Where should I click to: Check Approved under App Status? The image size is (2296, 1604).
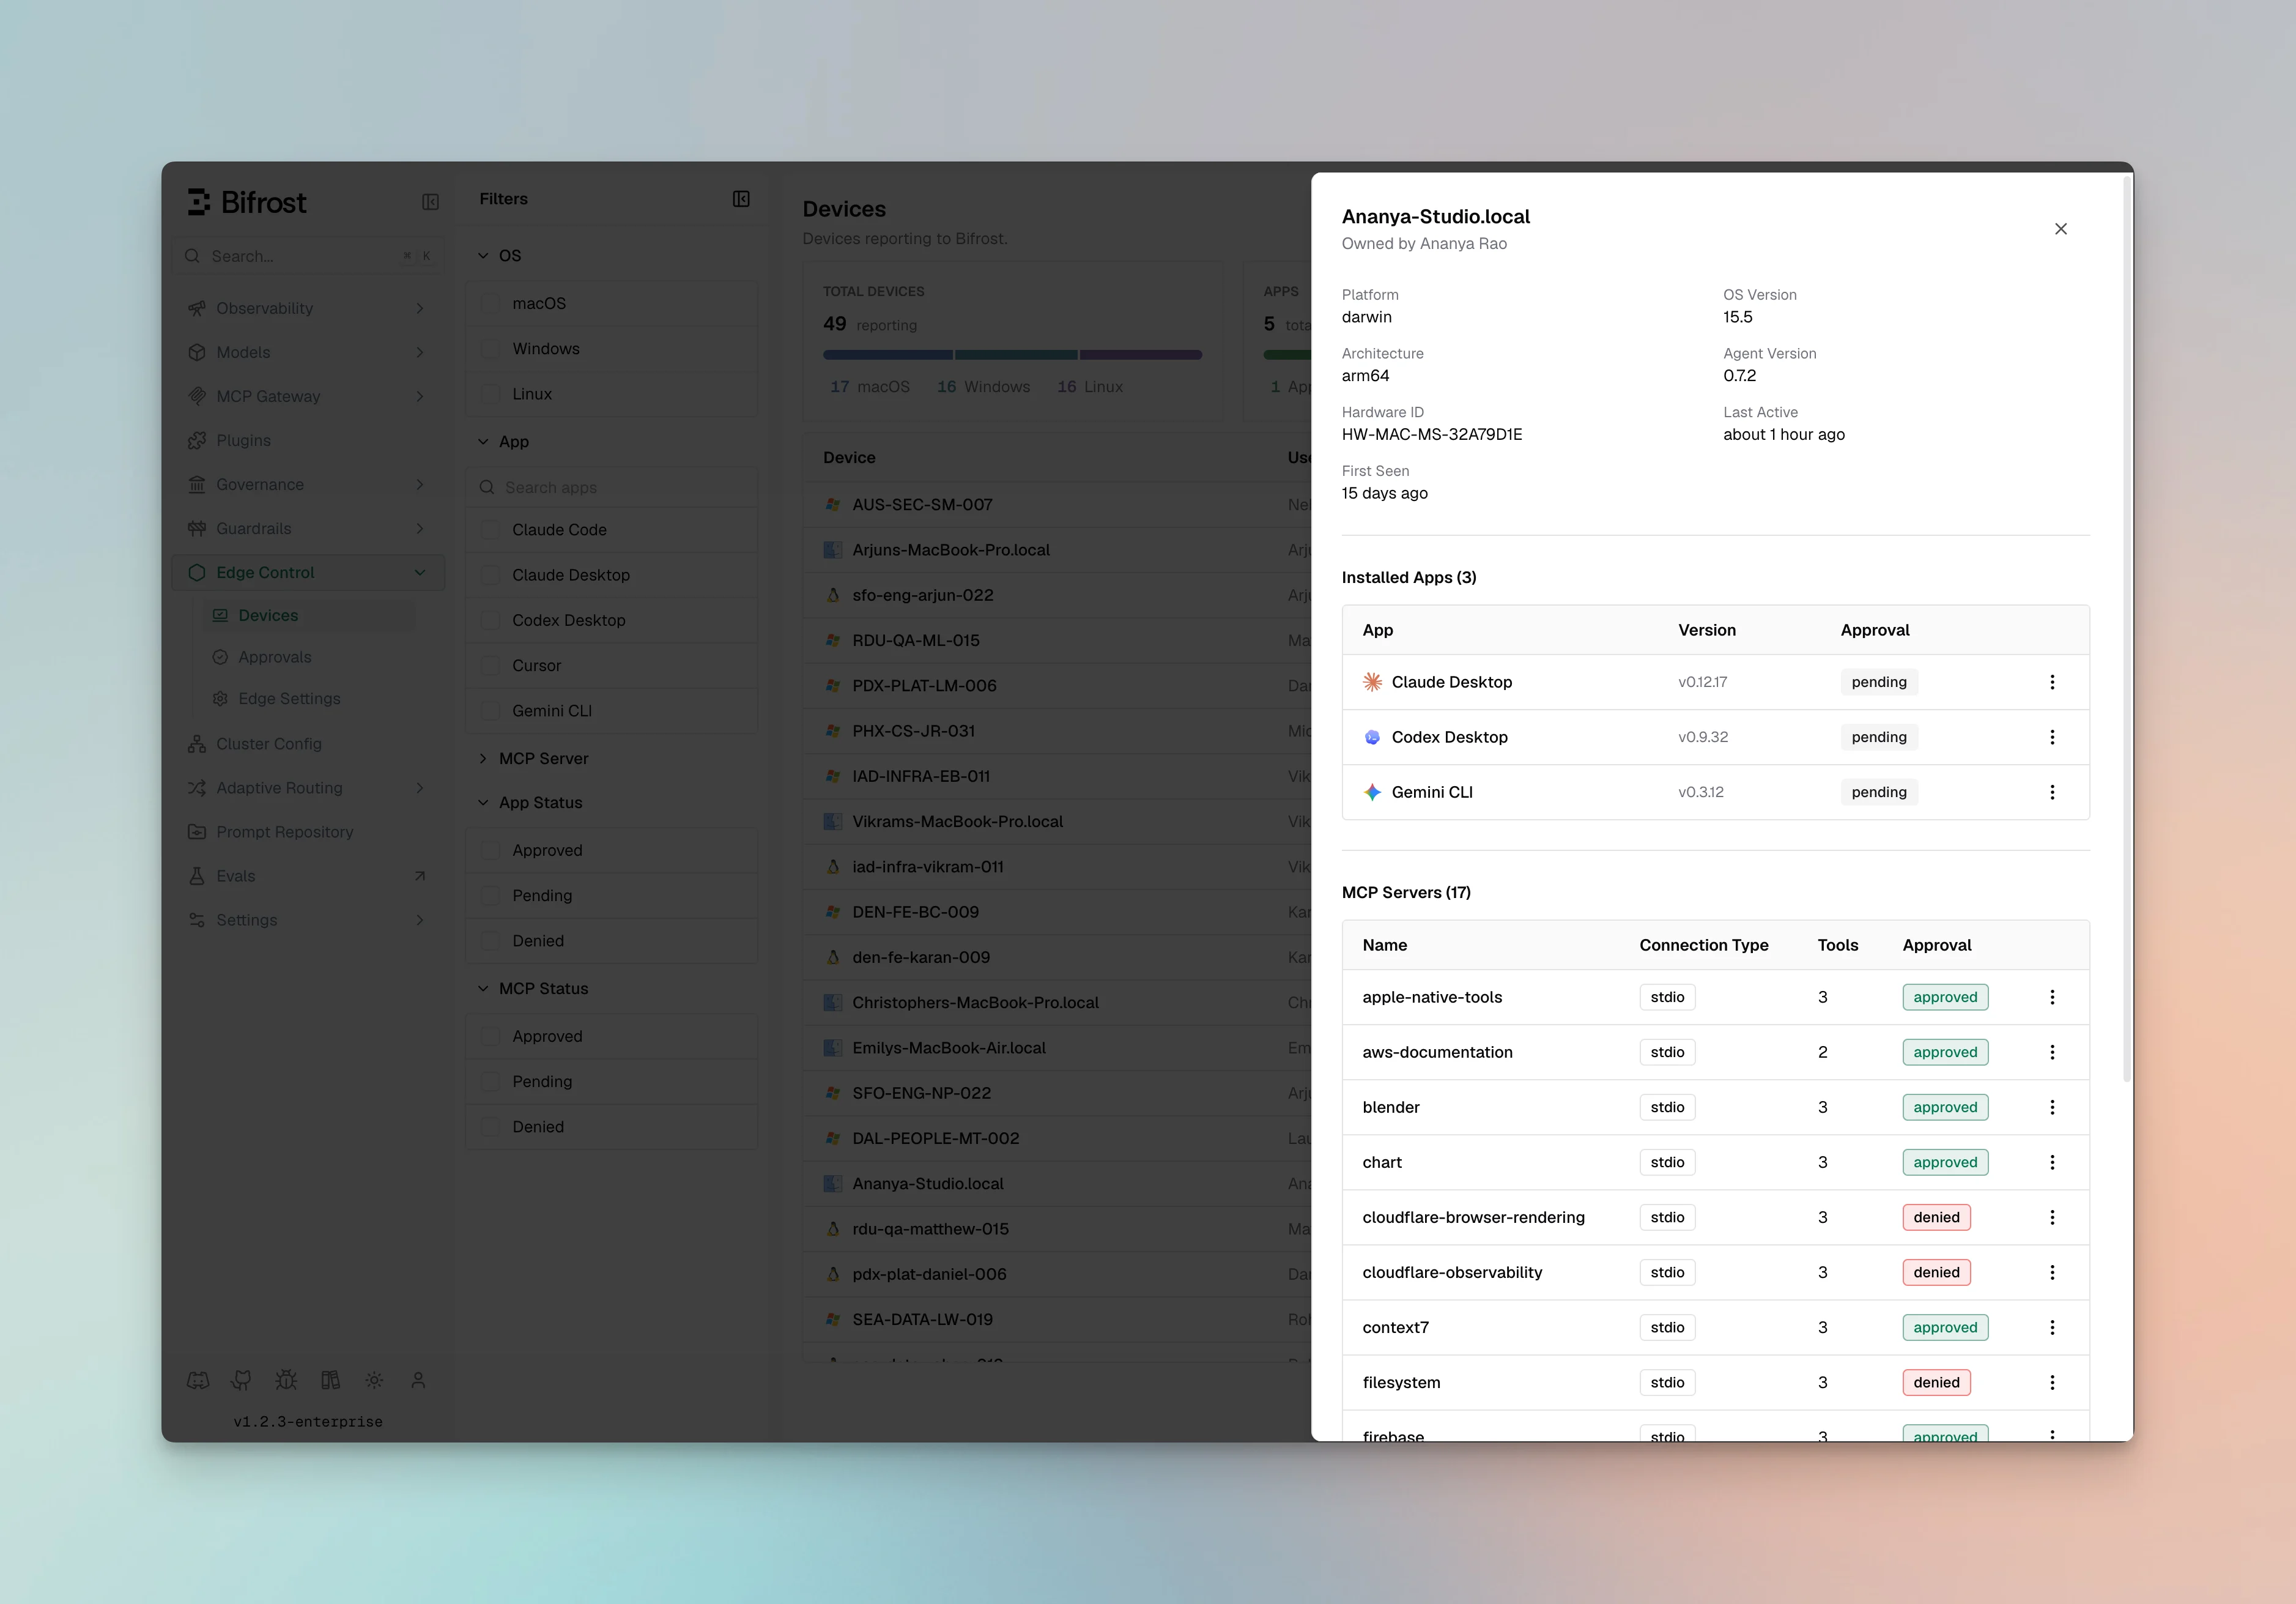tap(490, 850)
